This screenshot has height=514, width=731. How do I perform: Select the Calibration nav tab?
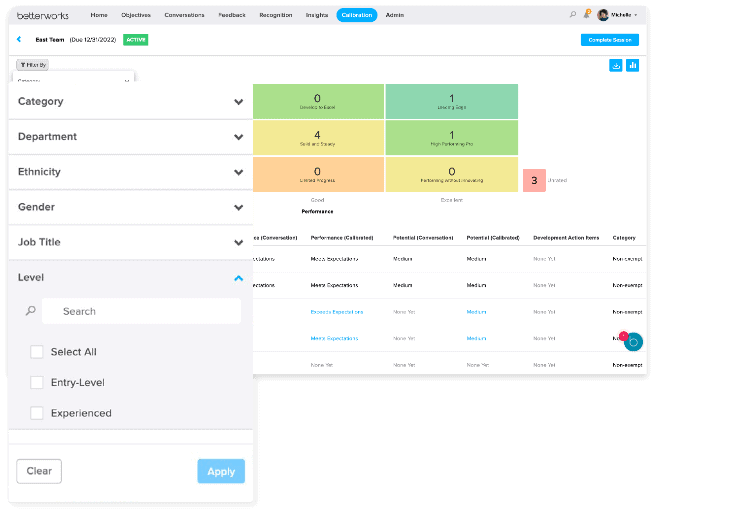pos(357,15)
